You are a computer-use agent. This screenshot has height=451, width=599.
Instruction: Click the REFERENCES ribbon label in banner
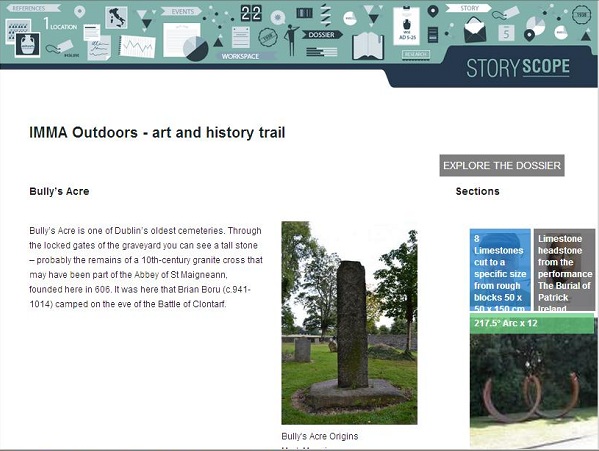pos(33,8)
